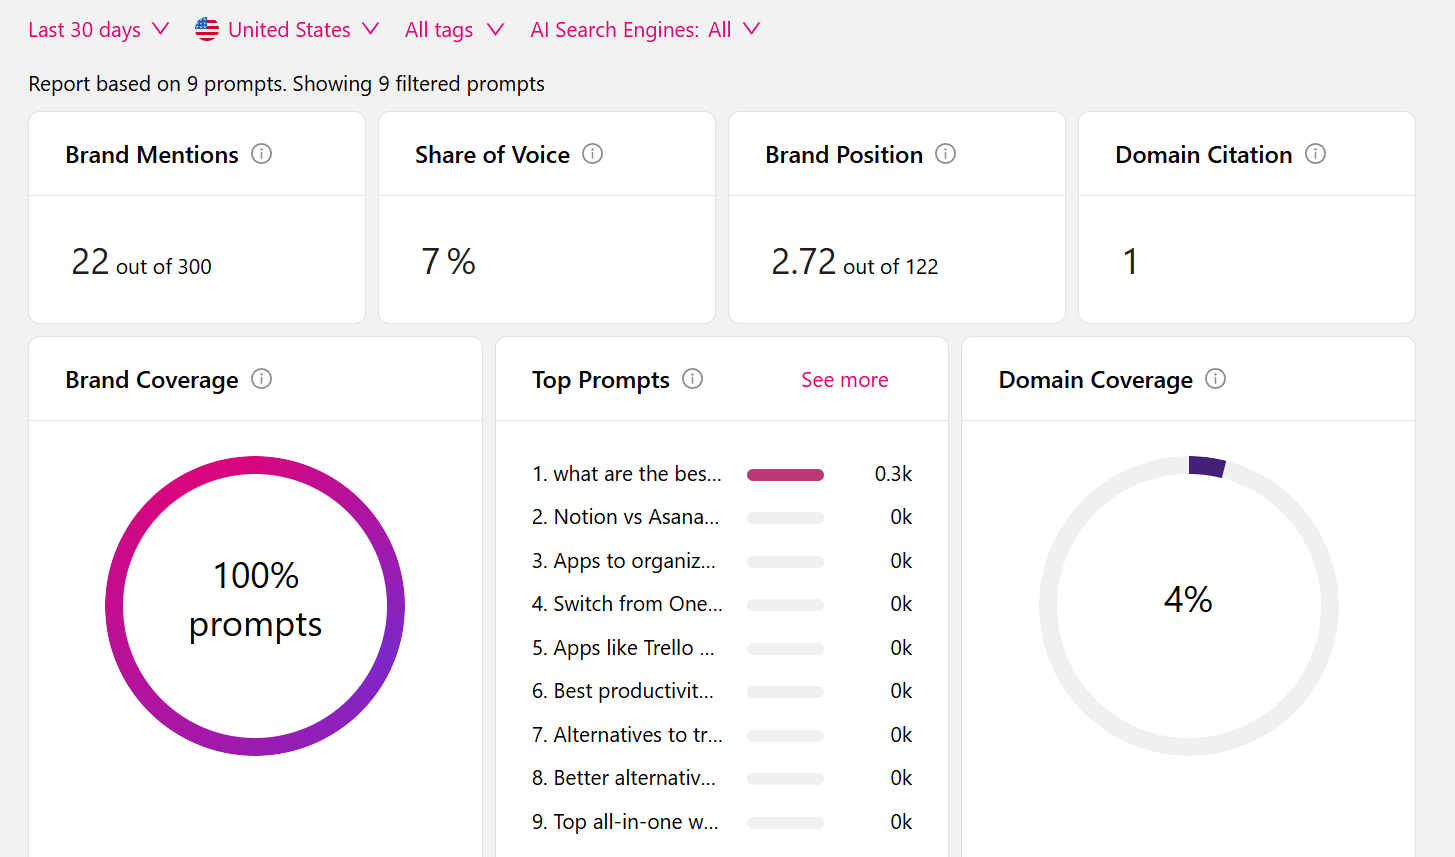Open prompt 'what are the bes...'
1455x857 pixels.
[x=626, y=474]
